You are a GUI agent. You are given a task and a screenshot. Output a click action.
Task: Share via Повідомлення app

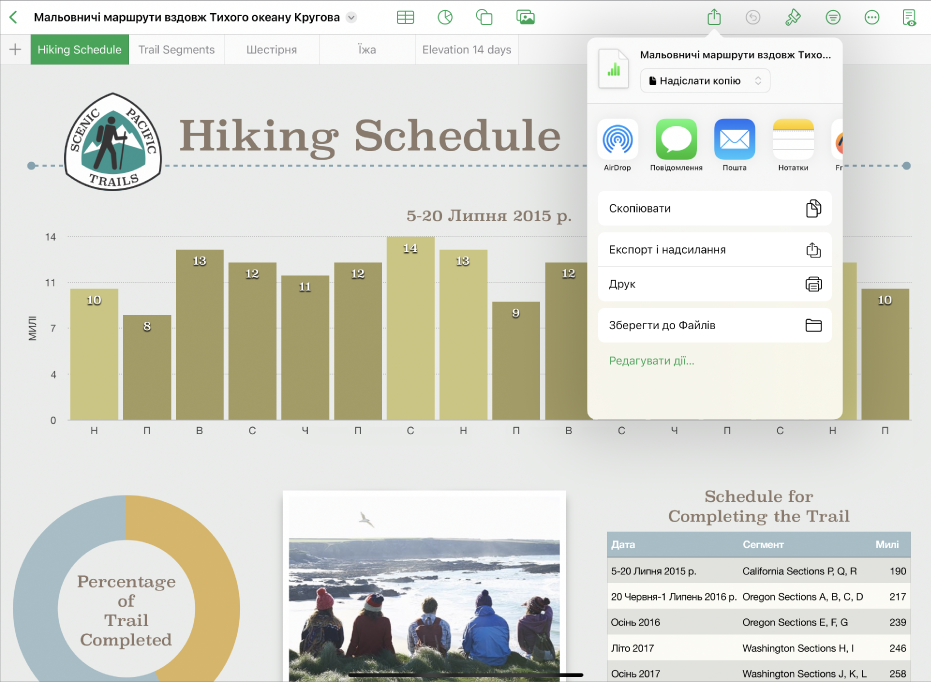tap(676, 144)
